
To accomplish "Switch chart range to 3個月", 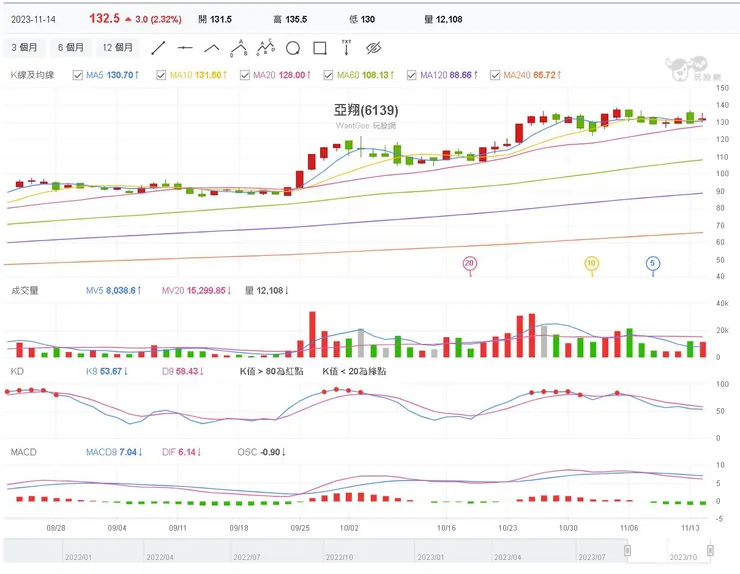I will 25,47.
